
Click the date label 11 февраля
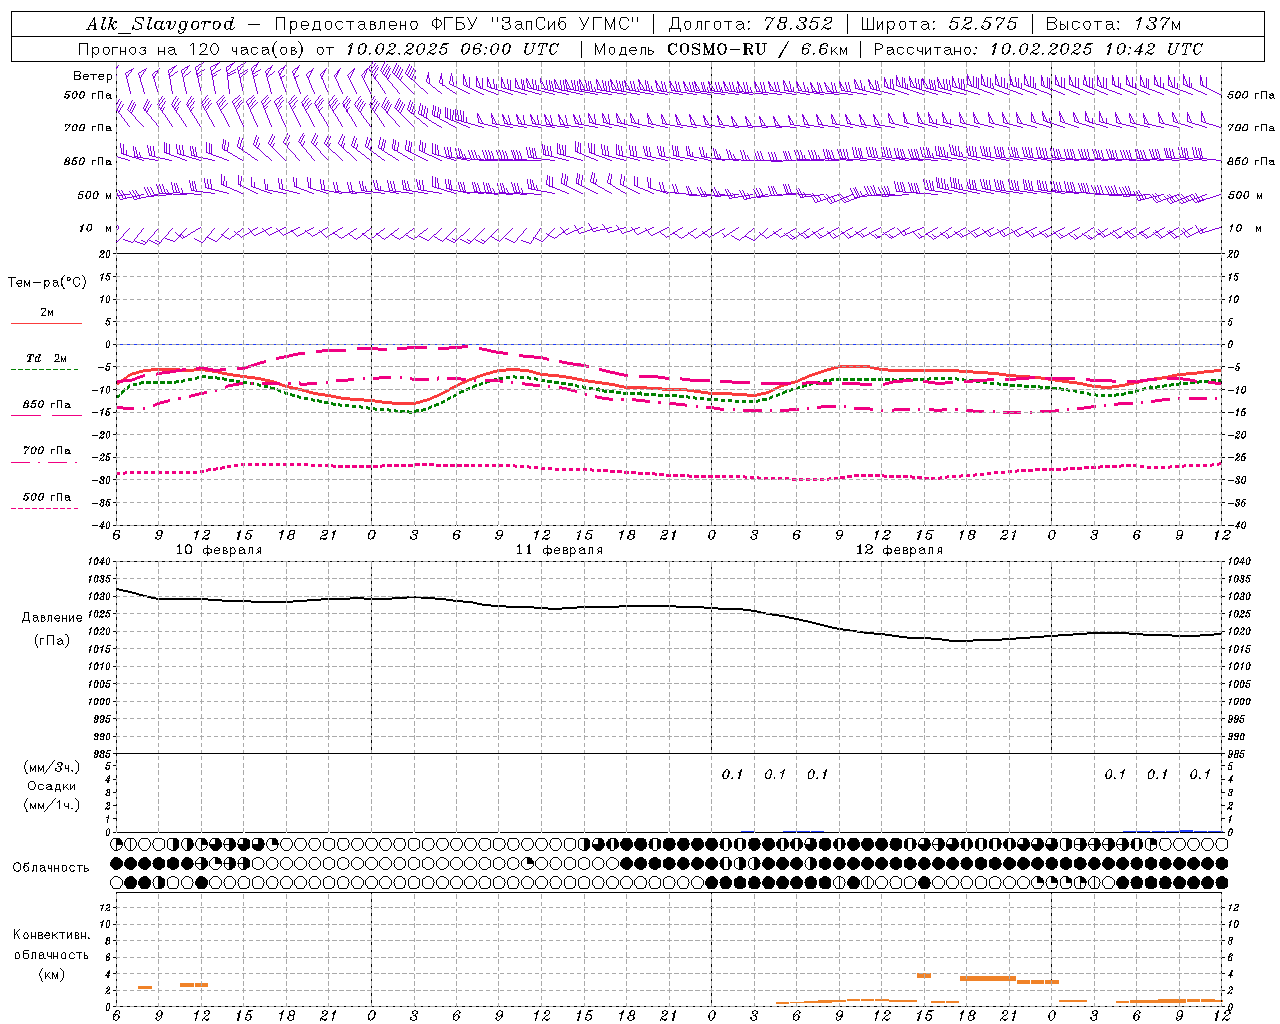point(559,550)
